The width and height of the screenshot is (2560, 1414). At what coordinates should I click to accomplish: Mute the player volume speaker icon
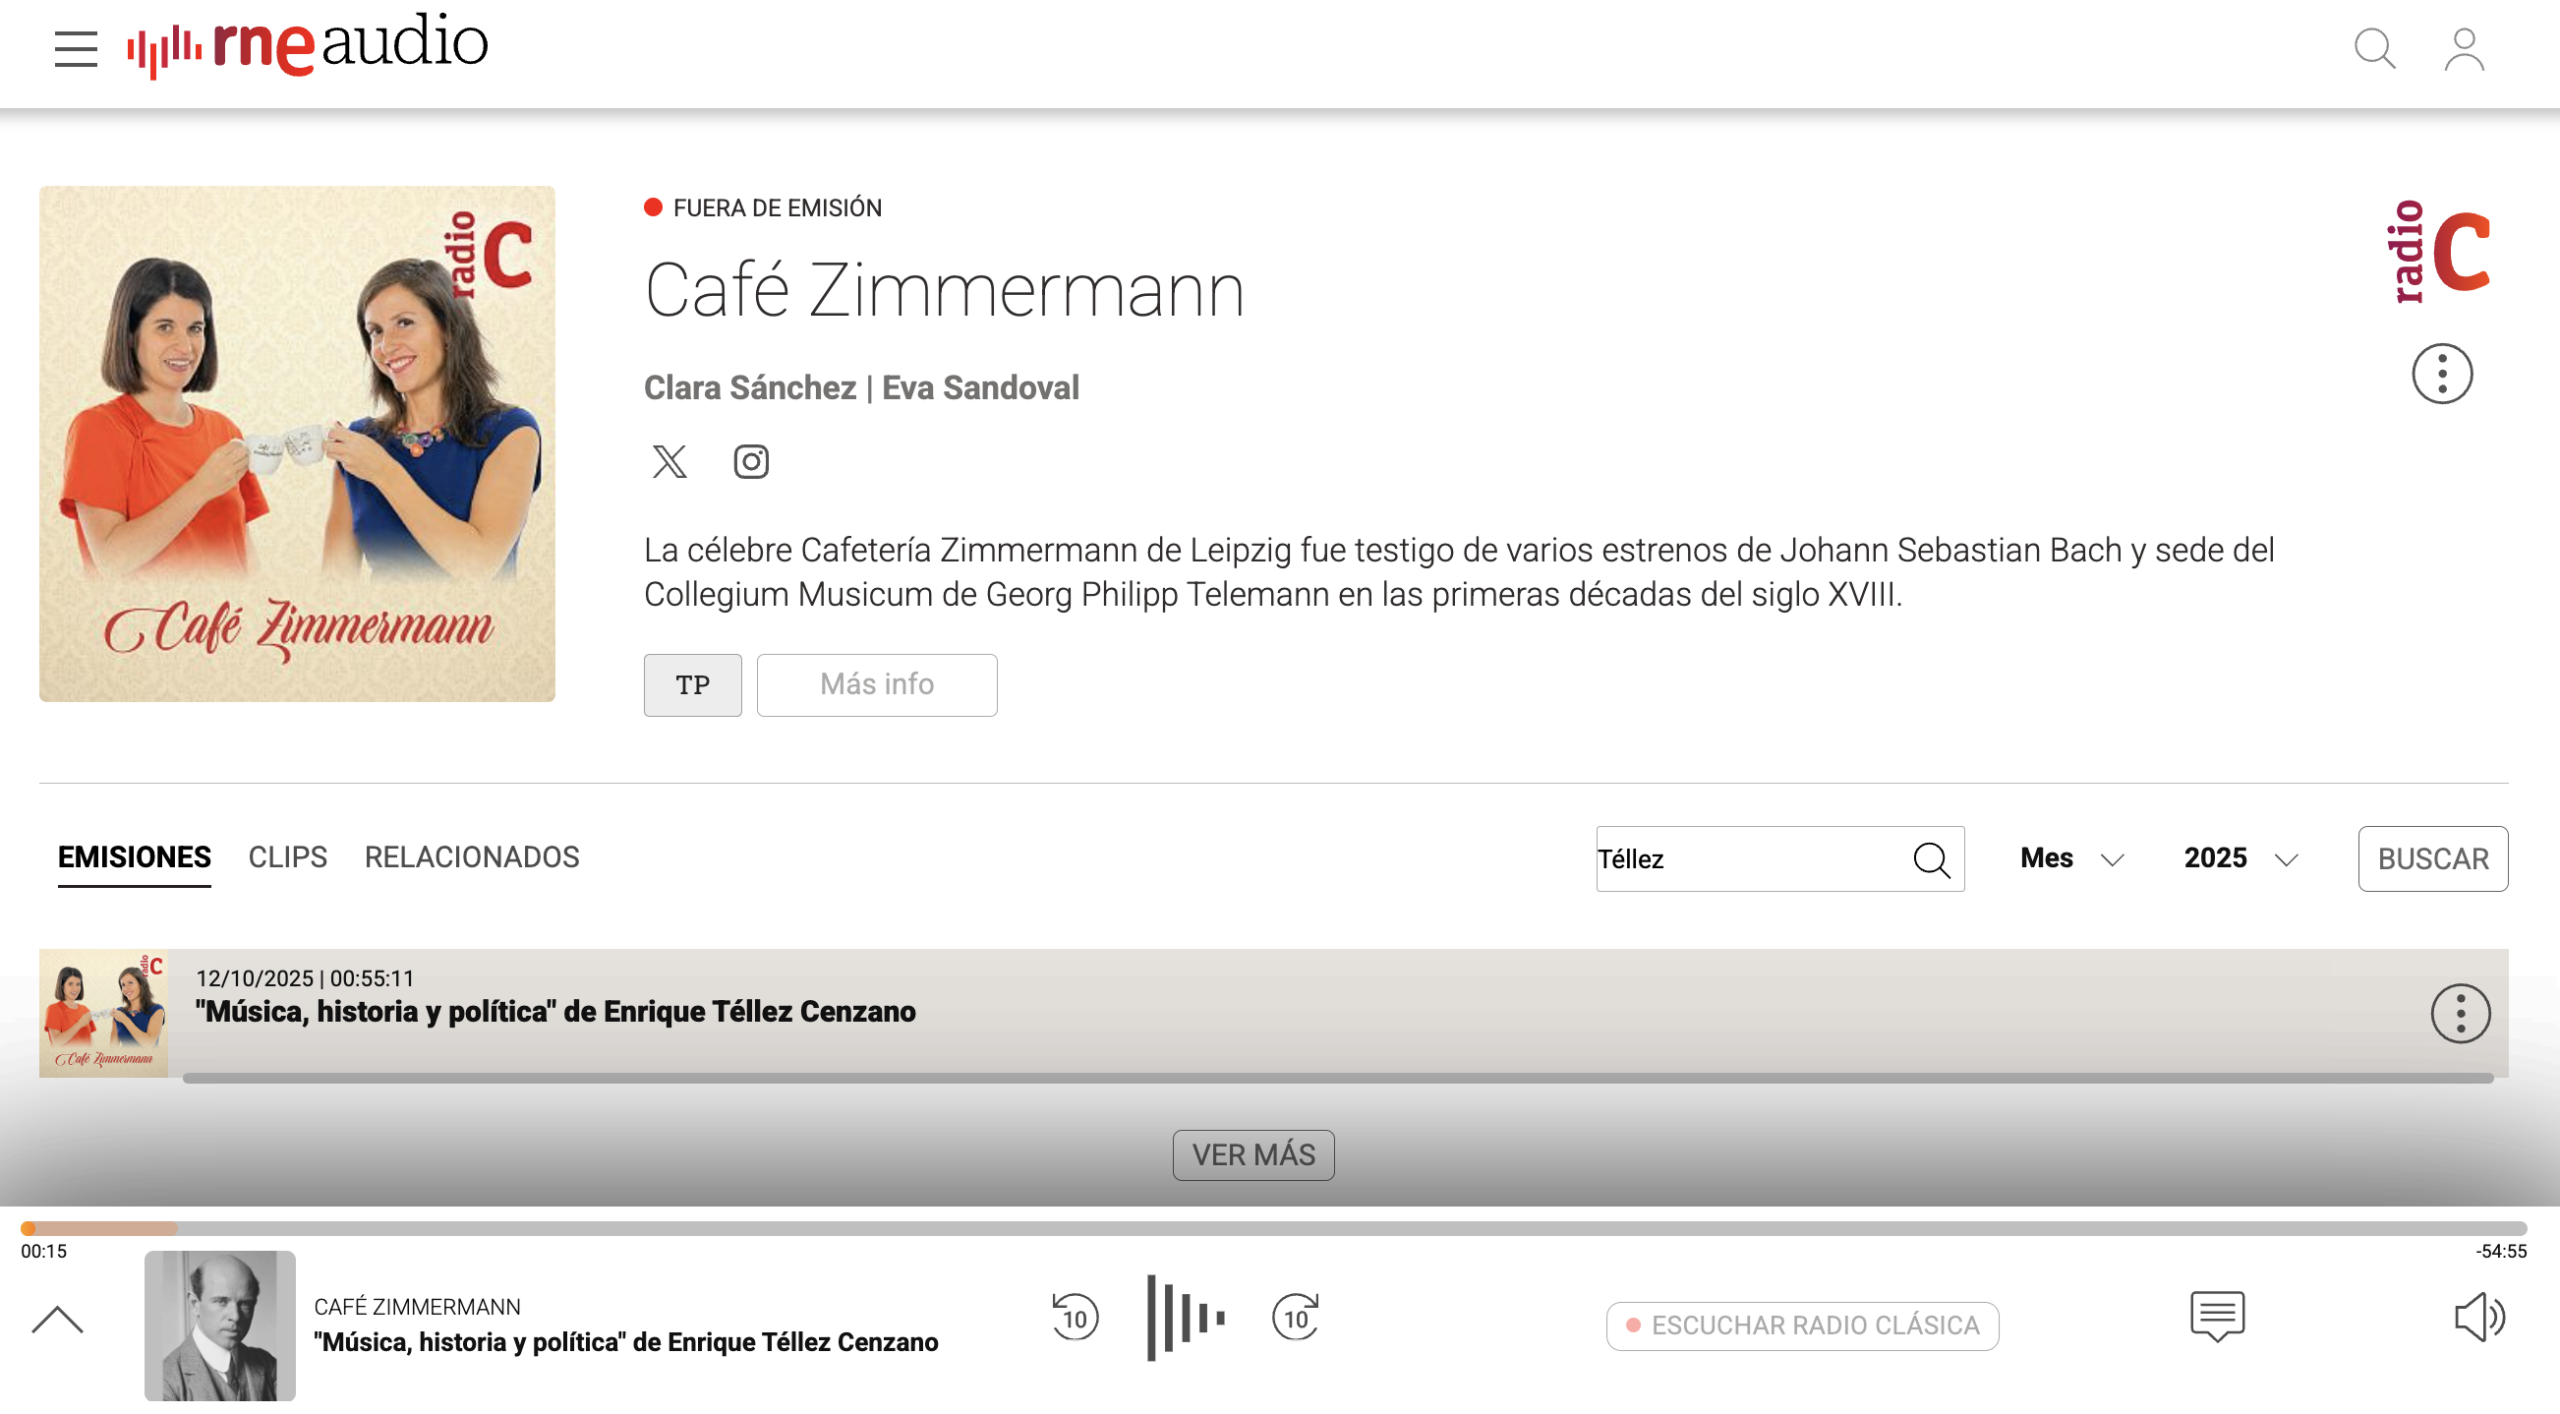(x=2480, y=1317)
